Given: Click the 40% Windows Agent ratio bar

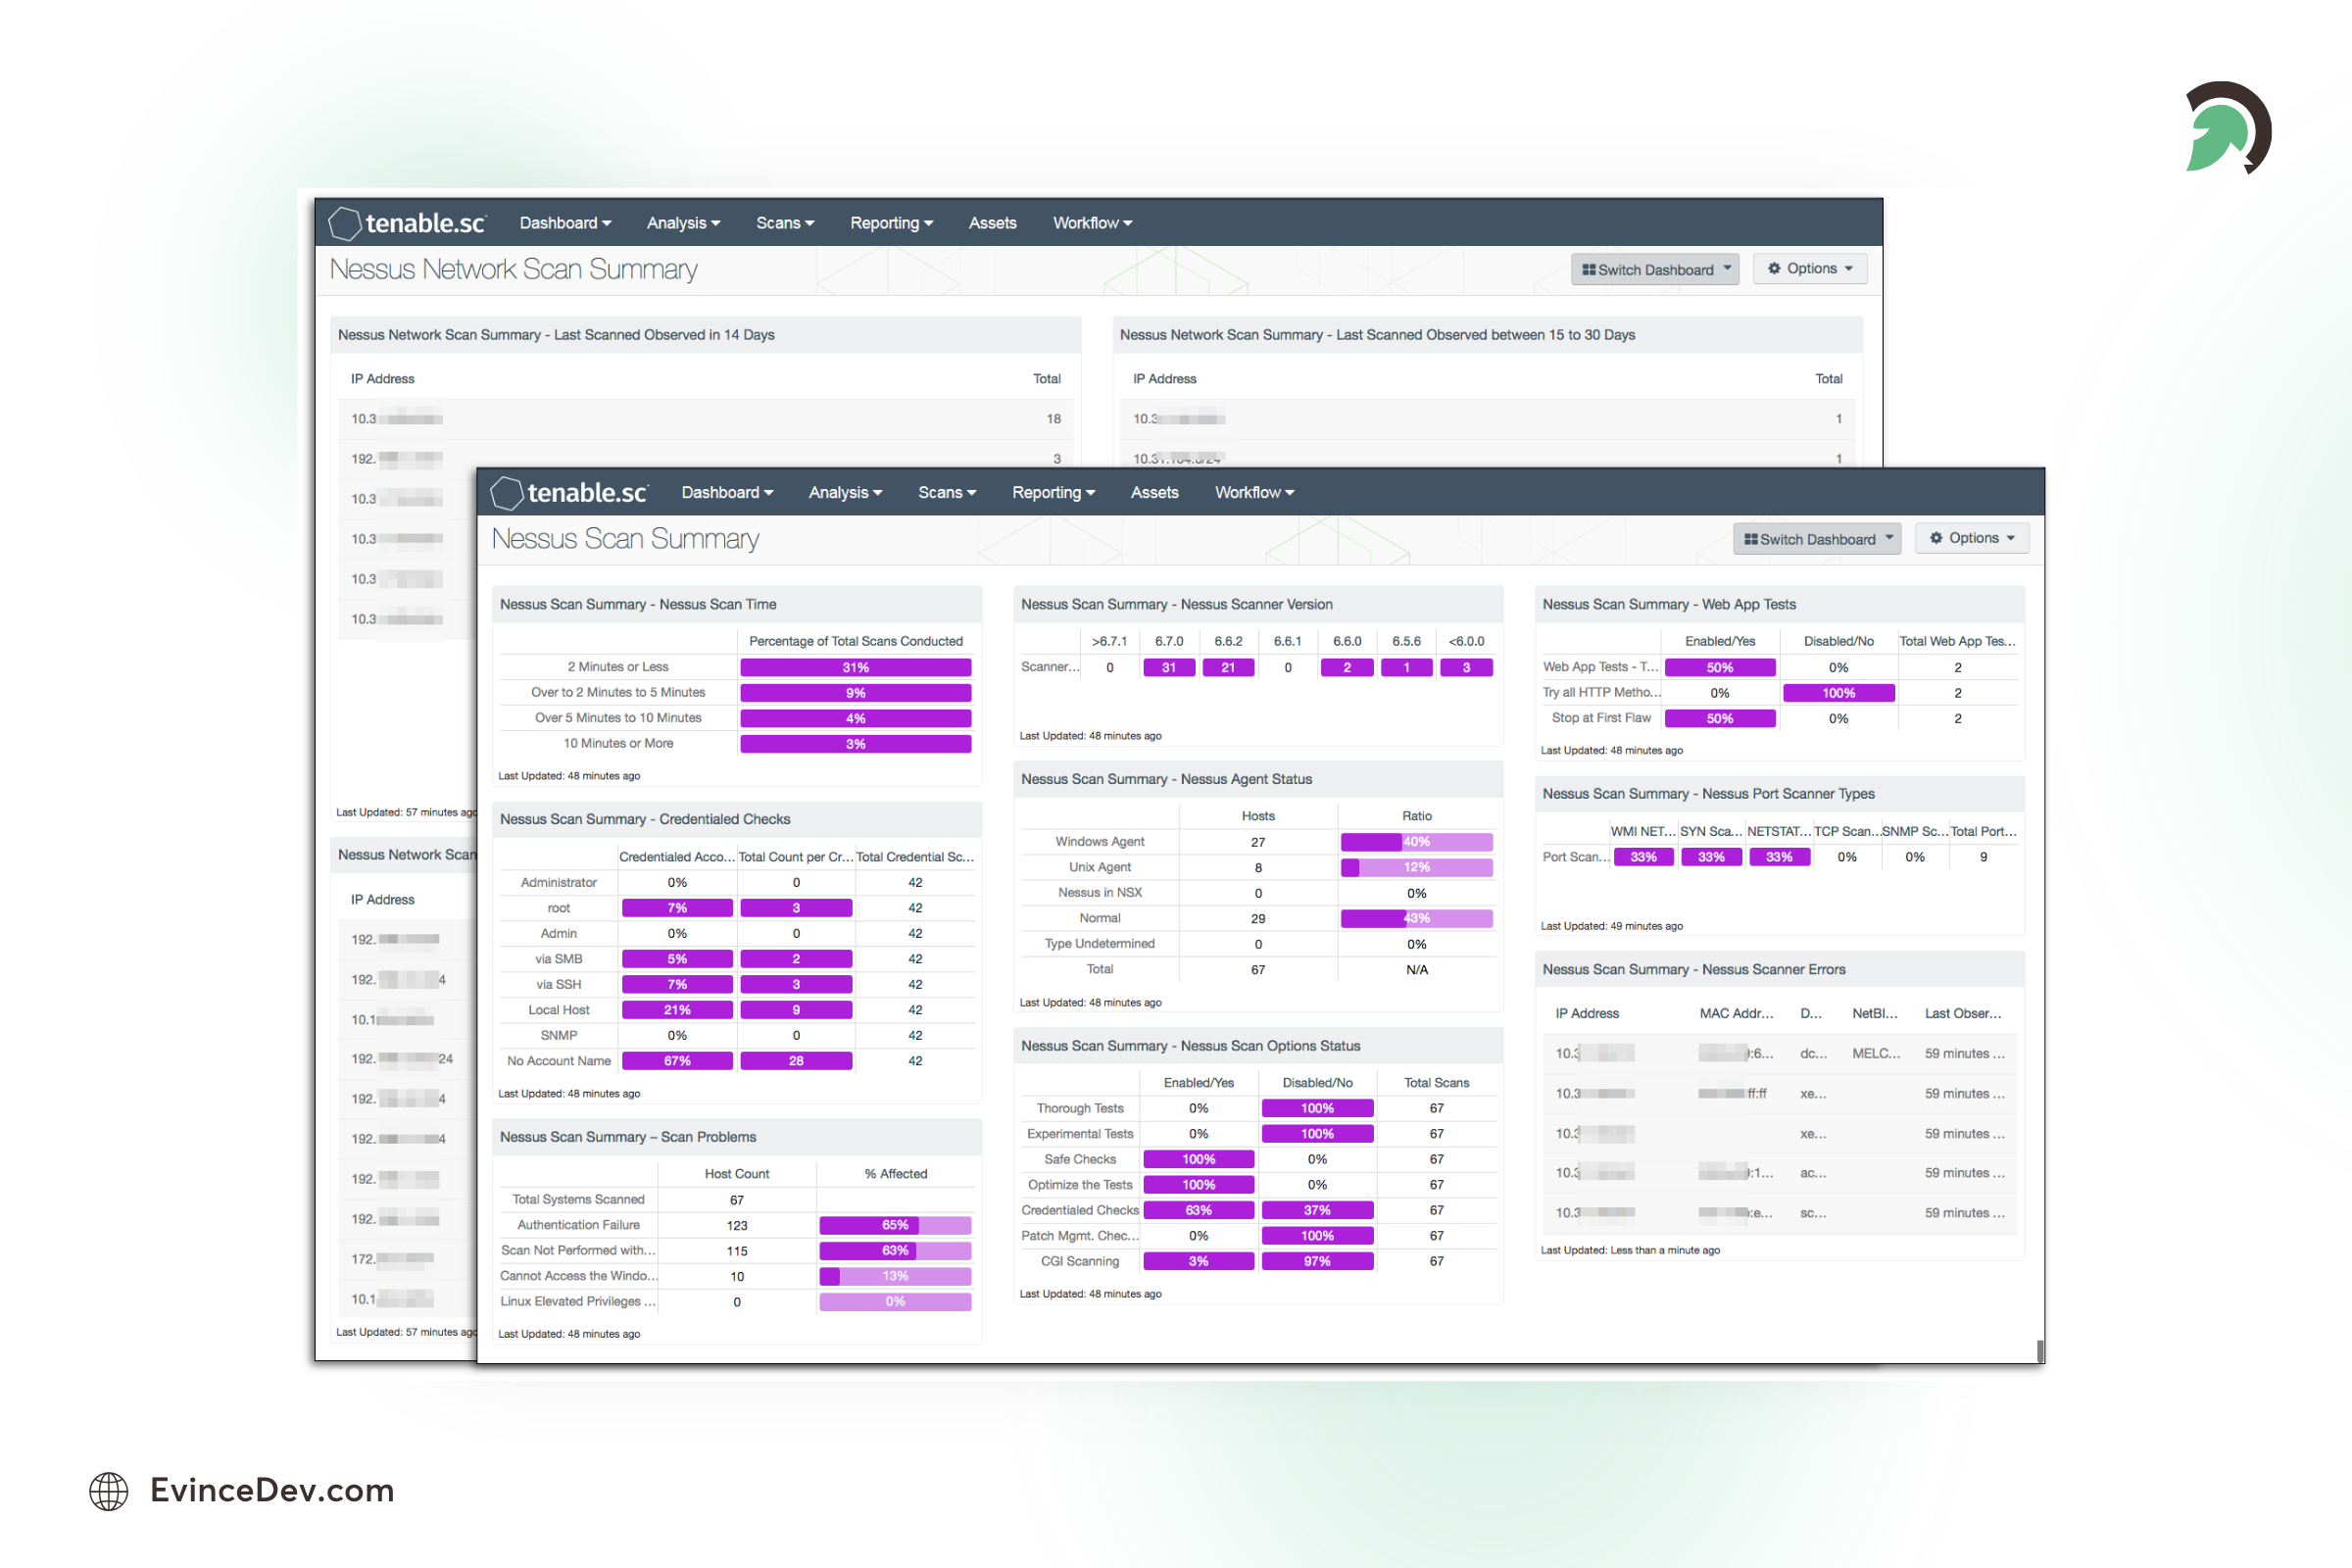Looking at the screenshot, I should [x=1417, y=842].
